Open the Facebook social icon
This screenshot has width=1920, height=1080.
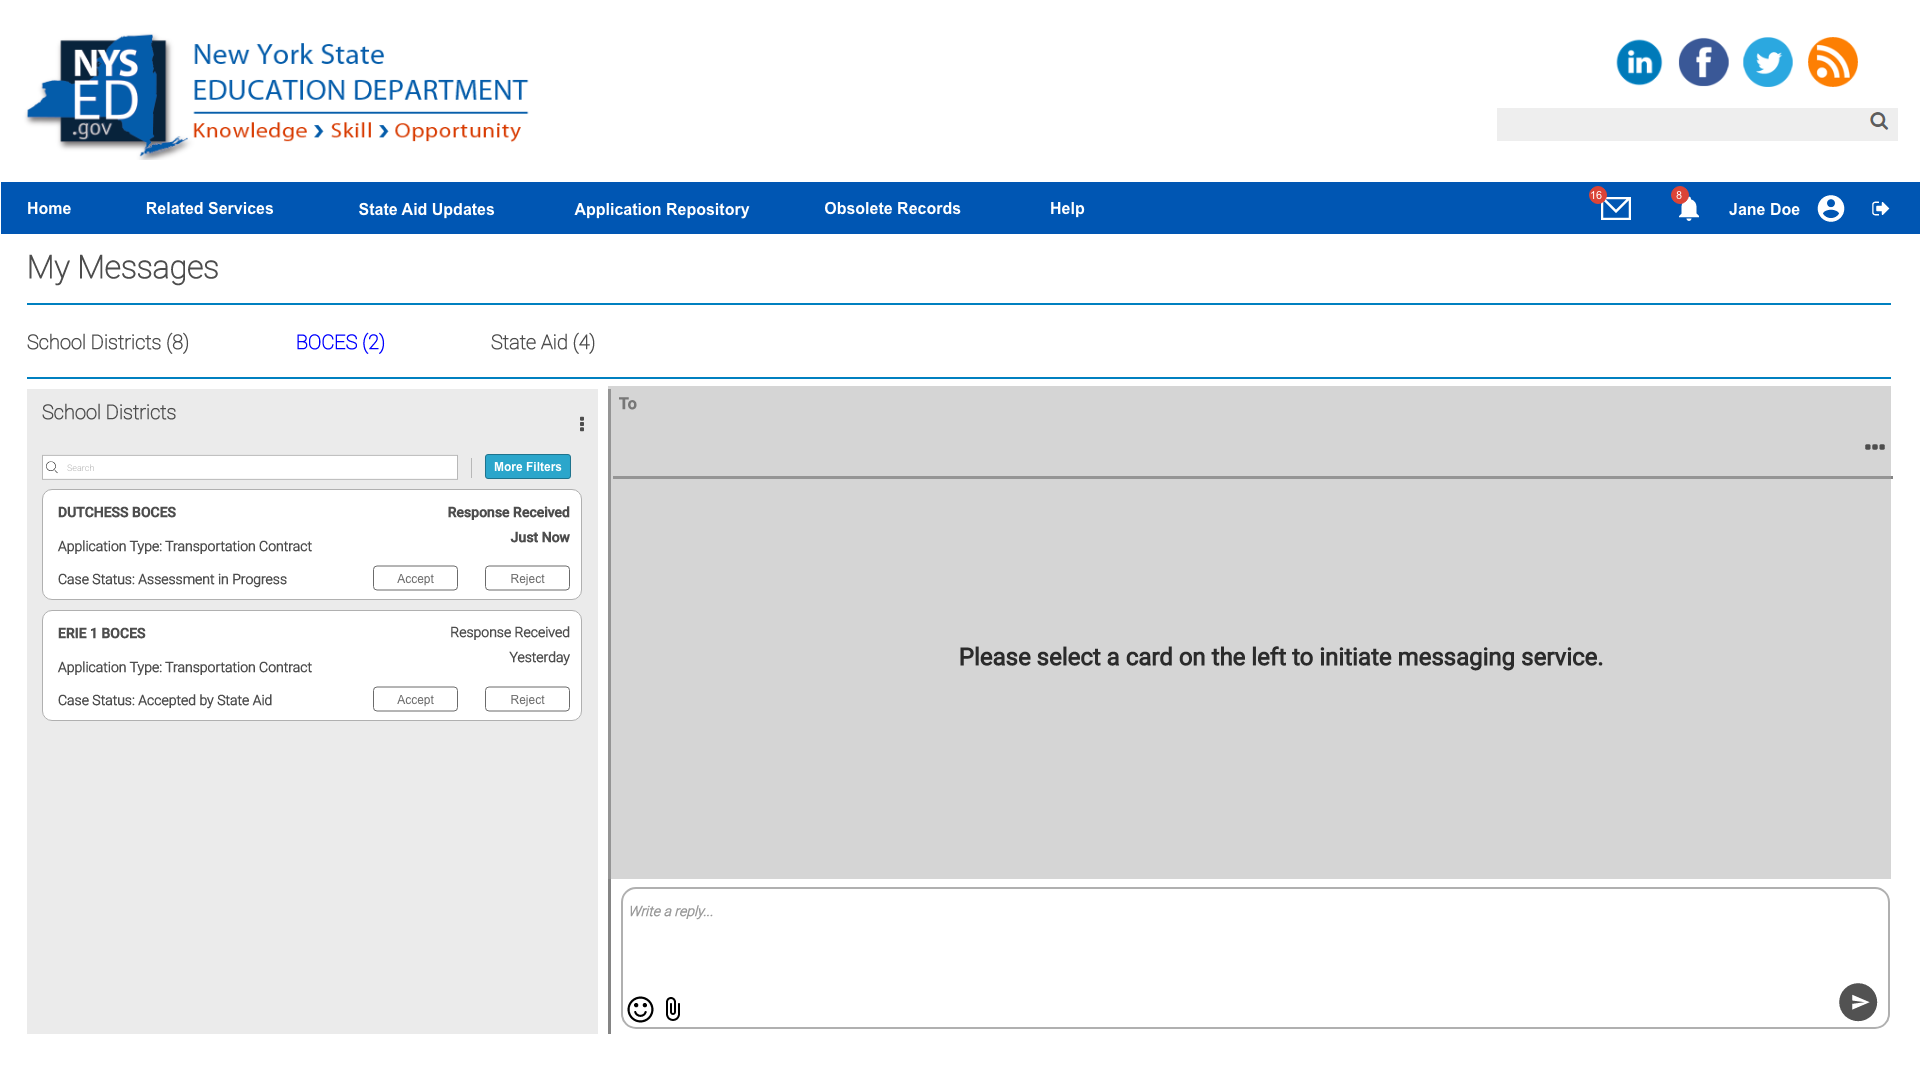tap(1703, 62)
